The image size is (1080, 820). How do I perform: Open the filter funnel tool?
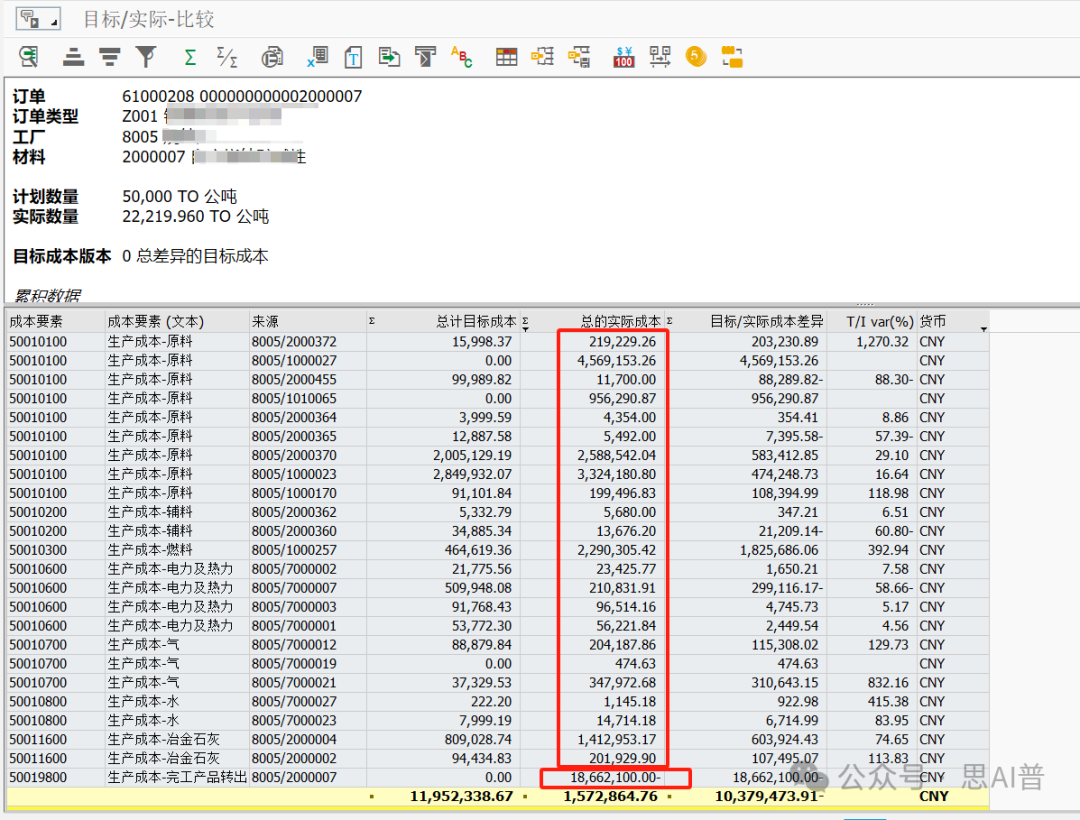click(x=147, y=57)
